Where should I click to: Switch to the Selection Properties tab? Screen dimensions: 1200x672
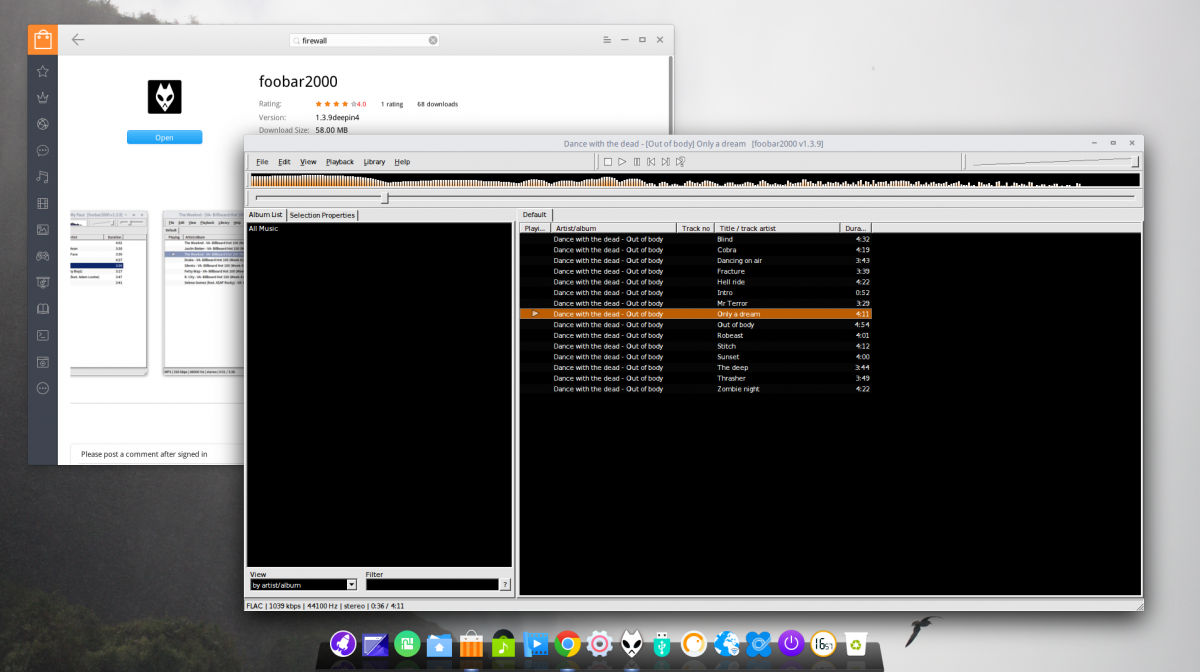(x=322, y=215)
